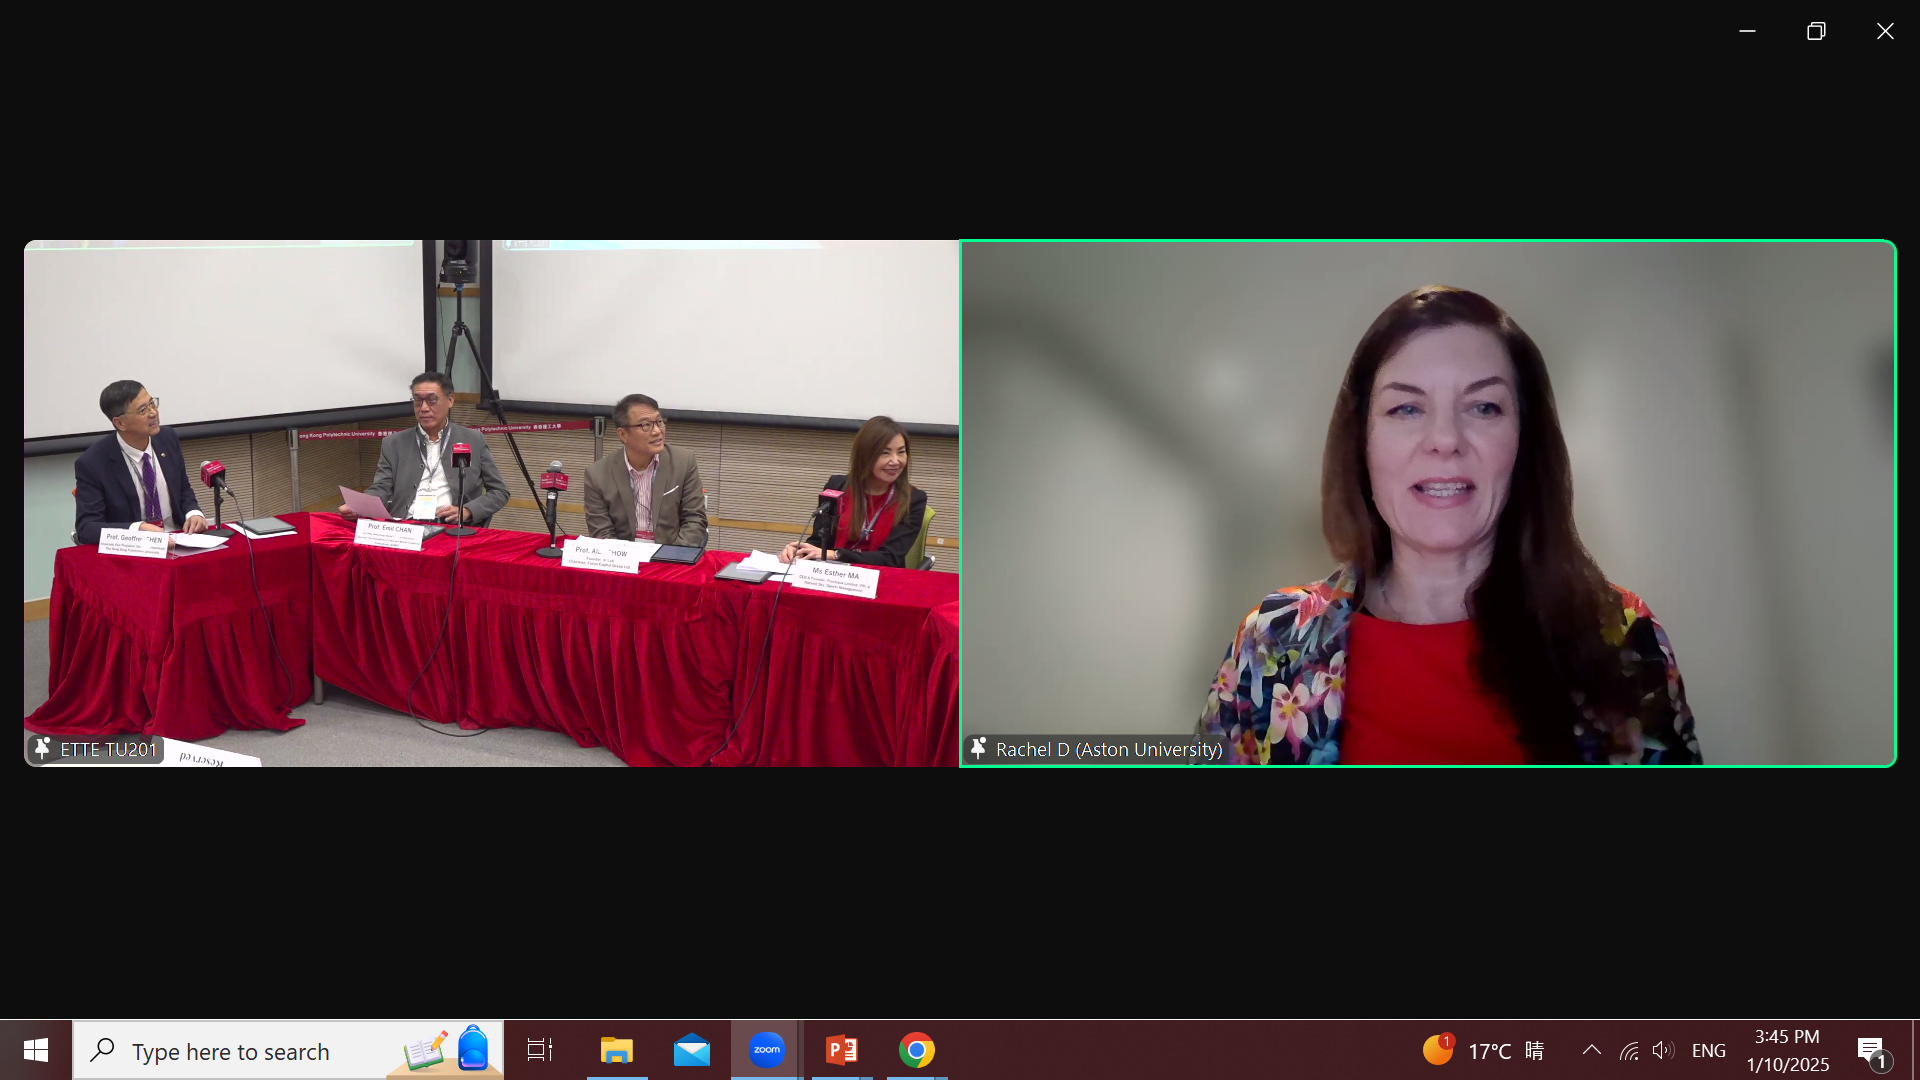Open Task View button
Screen dimensions: 1920x1080
[540, 1050]
